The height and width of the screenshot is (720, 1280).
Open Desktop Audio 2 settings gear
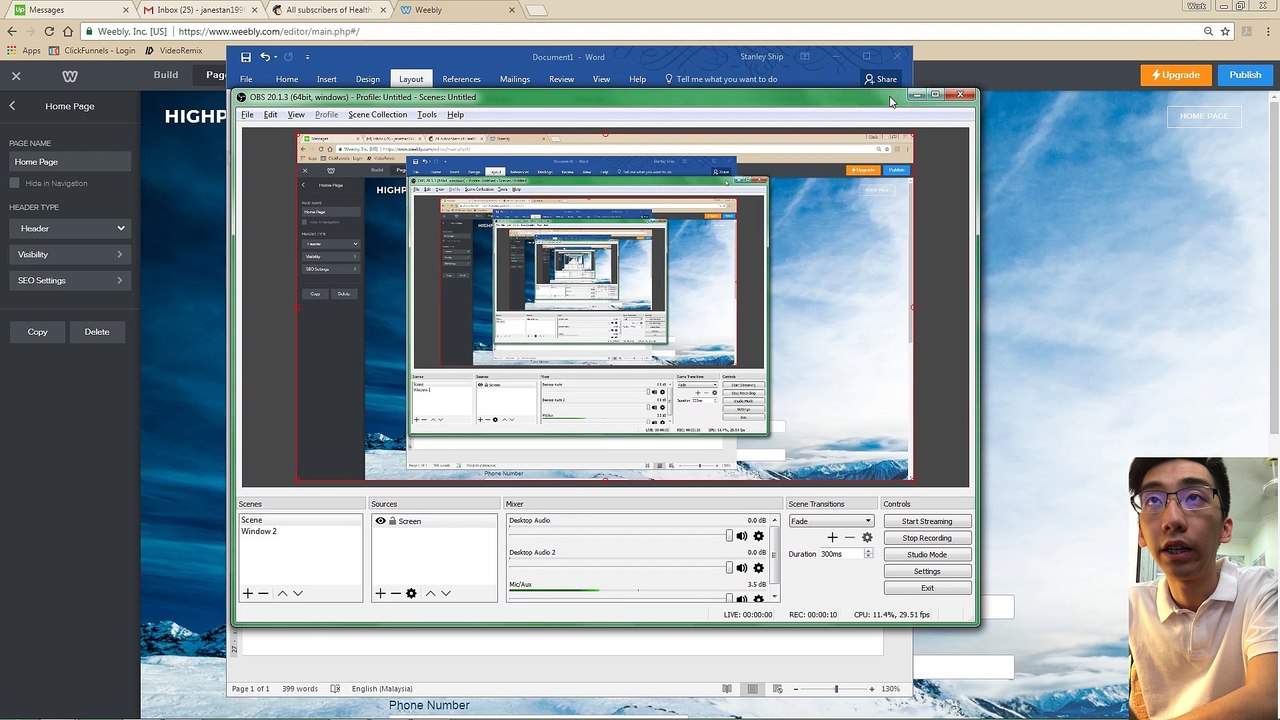[x=758, y=568]
